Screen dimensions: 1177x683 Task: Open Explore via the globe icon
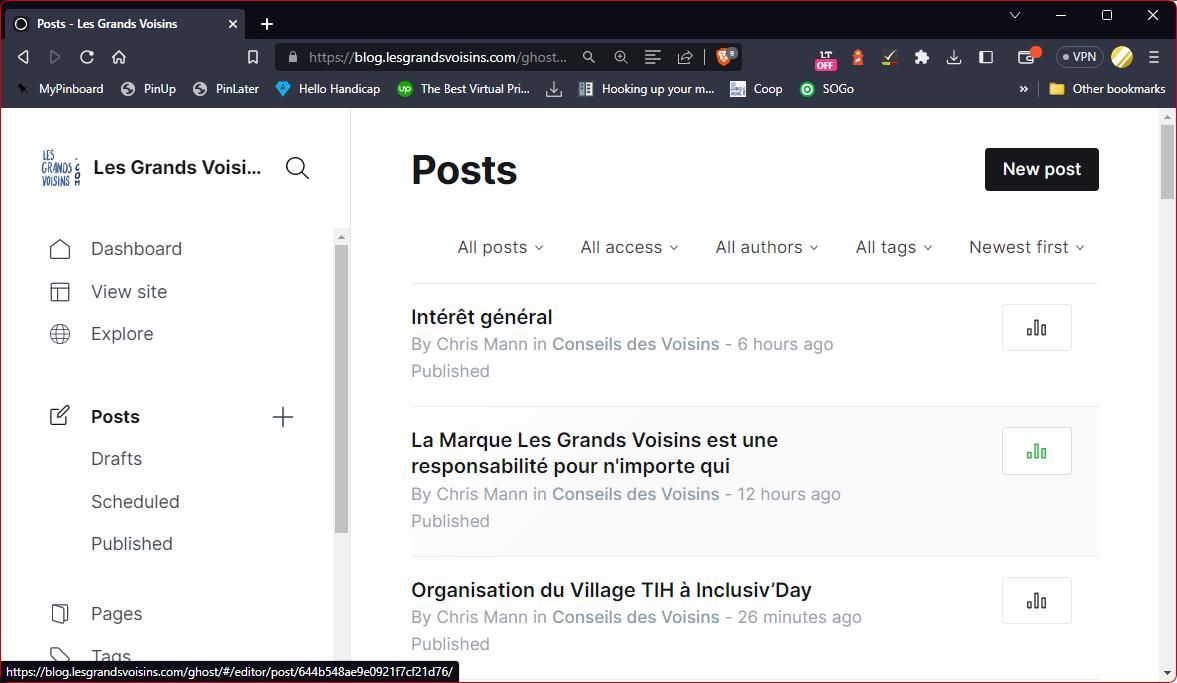click(60, 333)
